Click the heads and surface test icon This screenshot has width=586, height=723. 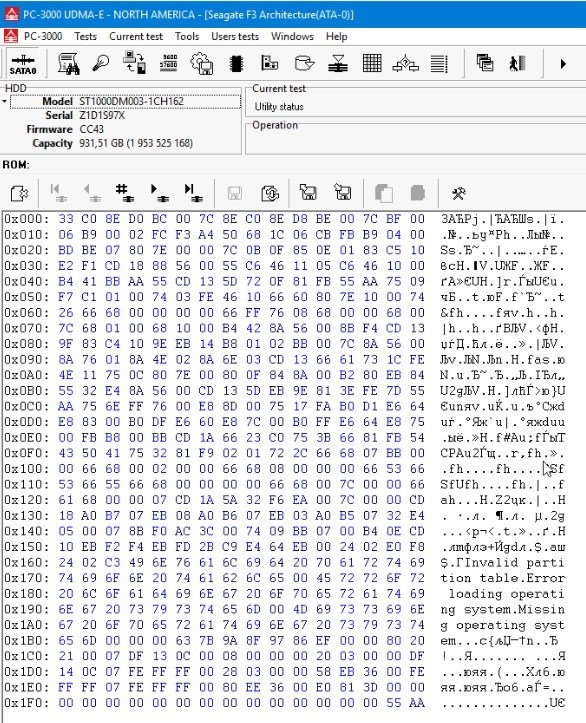[x=338, y=63]
